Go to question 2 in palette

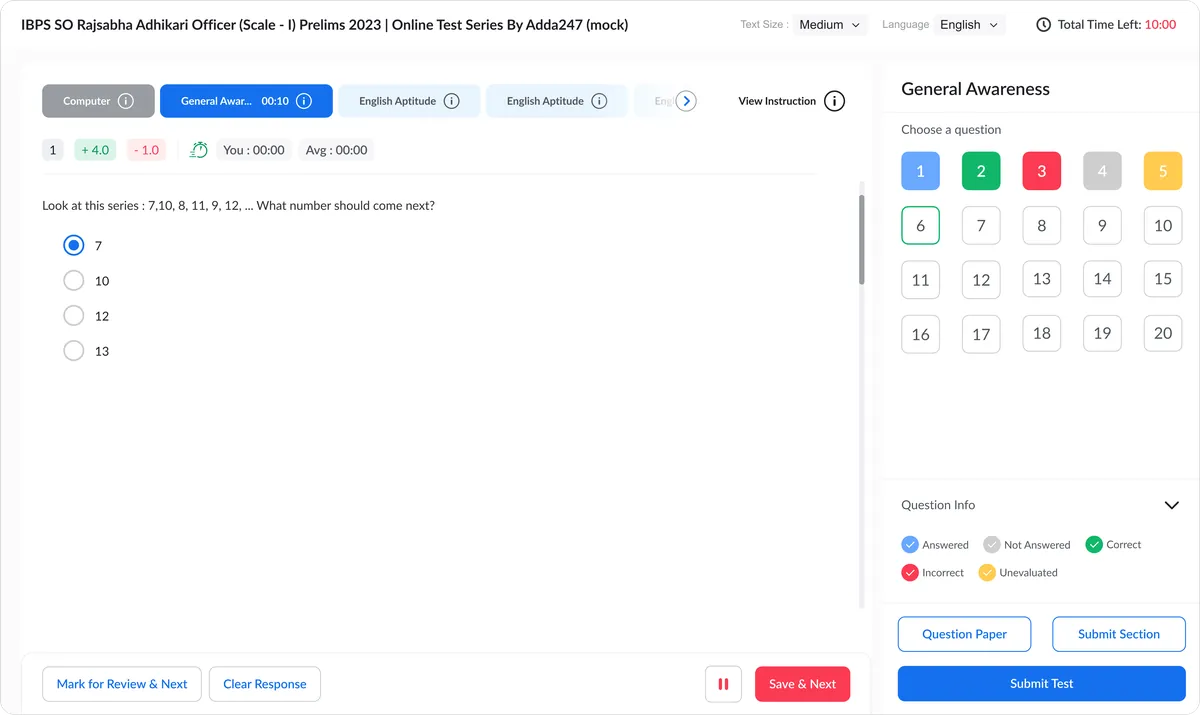point(981,171)
